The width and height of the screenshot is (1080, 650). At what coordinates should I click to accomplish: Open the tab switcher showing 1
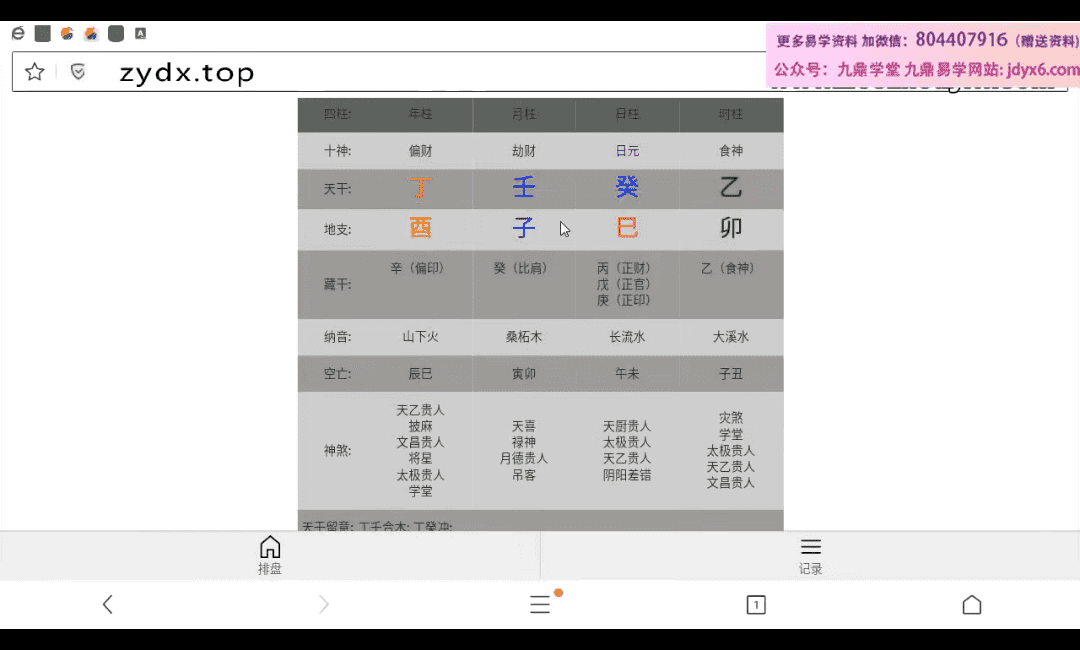point(756,604)
